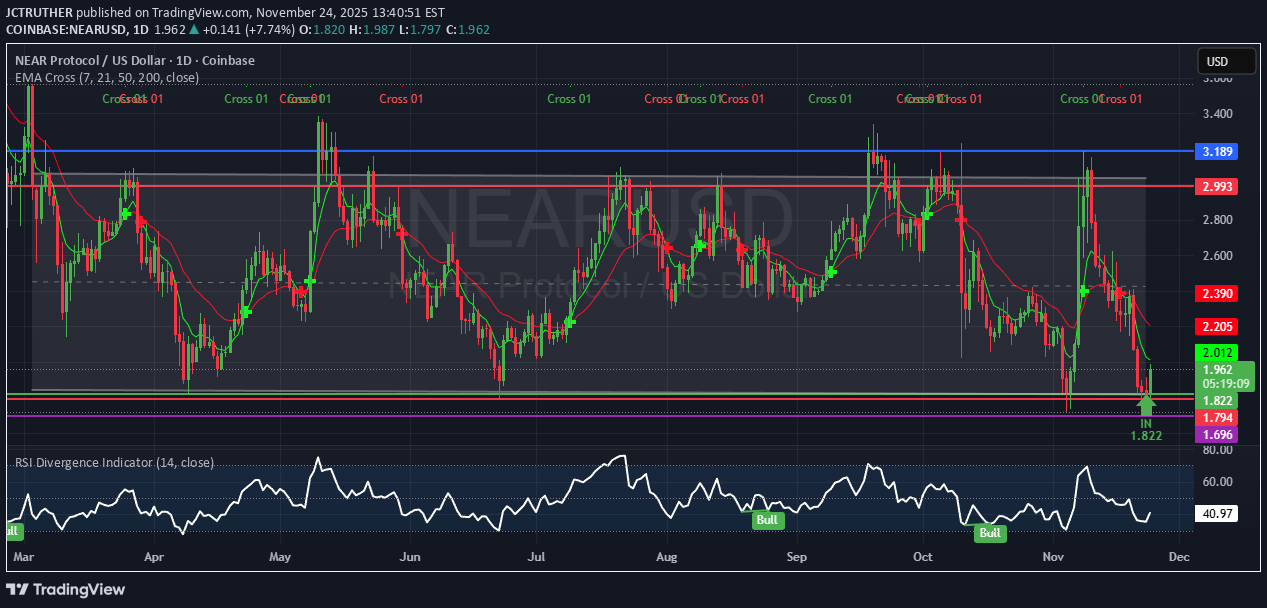Open the USD currency selector
The height and width of the screenshot is (608, 1267).
1226,62
